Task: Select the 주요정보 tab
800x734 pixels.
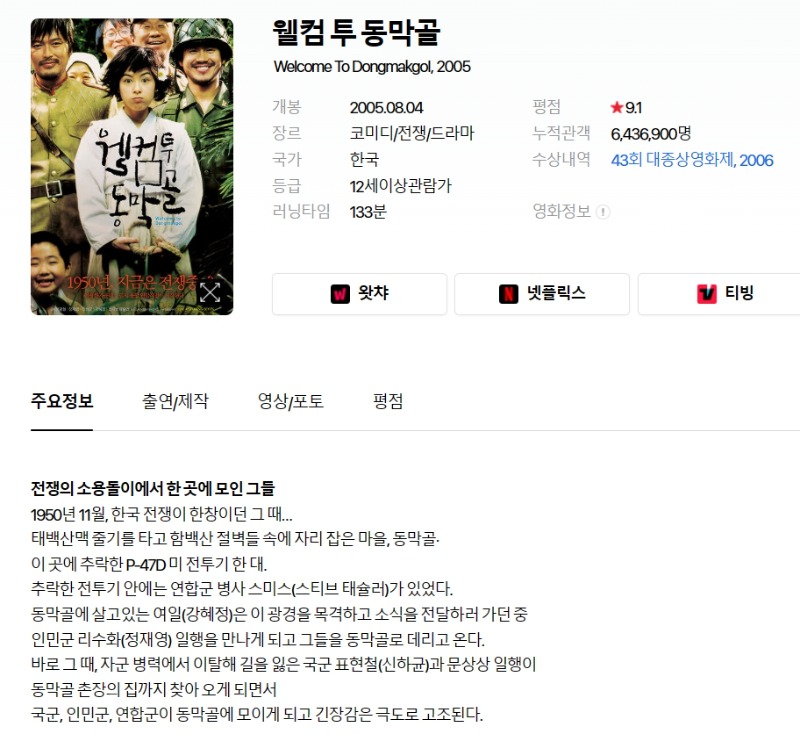Action: [x=62, y=401]
